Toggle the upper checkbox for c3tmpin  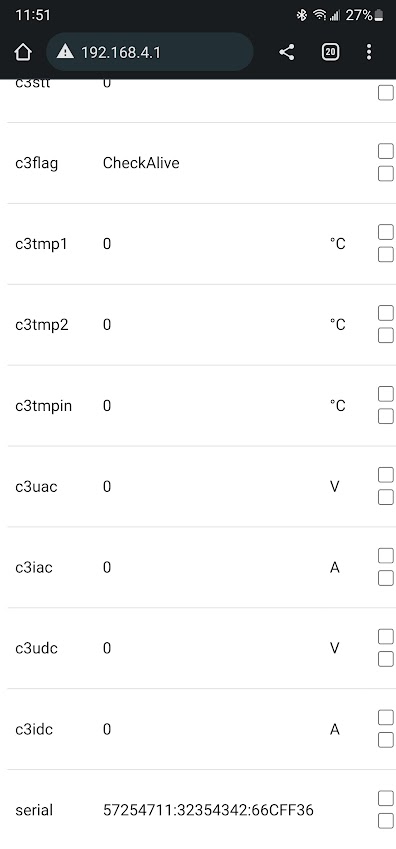386,394
